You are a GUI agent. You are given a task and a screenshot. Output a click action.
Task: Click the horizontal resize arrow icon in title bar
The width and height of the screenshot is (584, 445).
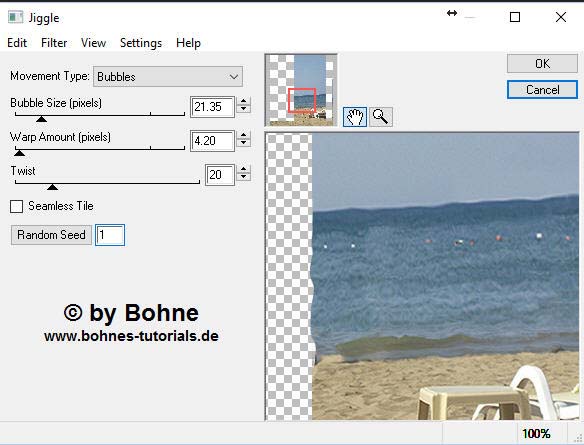coord(452,13)
